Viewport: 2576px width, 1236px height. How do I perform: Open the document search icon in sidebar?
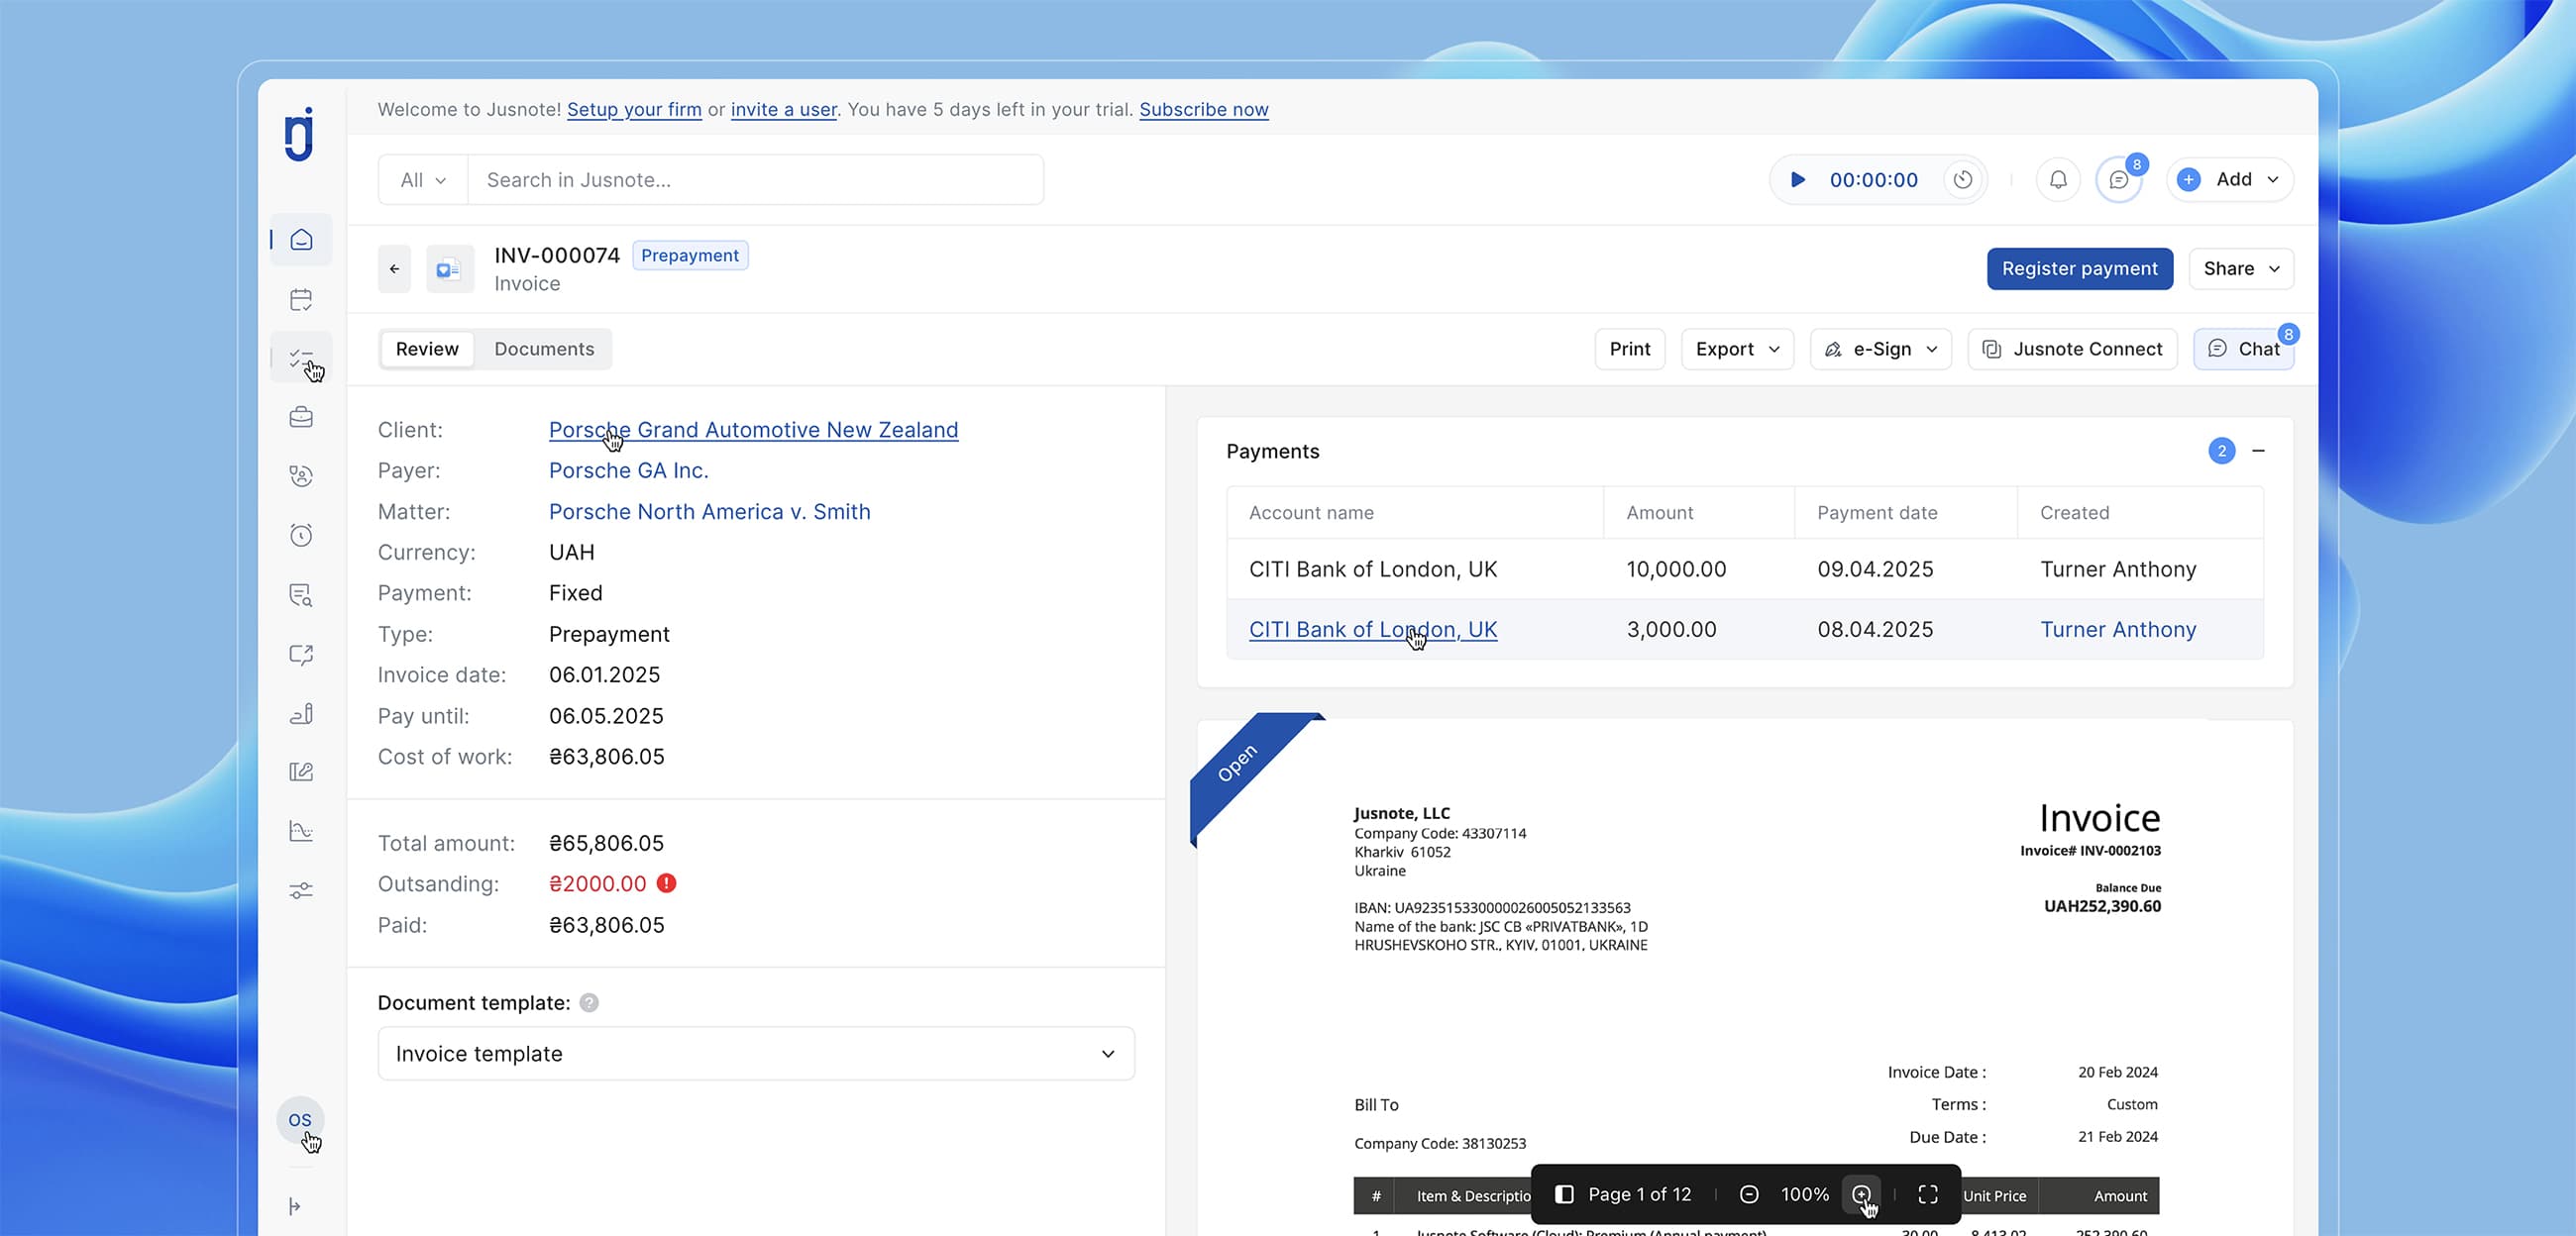301,595
